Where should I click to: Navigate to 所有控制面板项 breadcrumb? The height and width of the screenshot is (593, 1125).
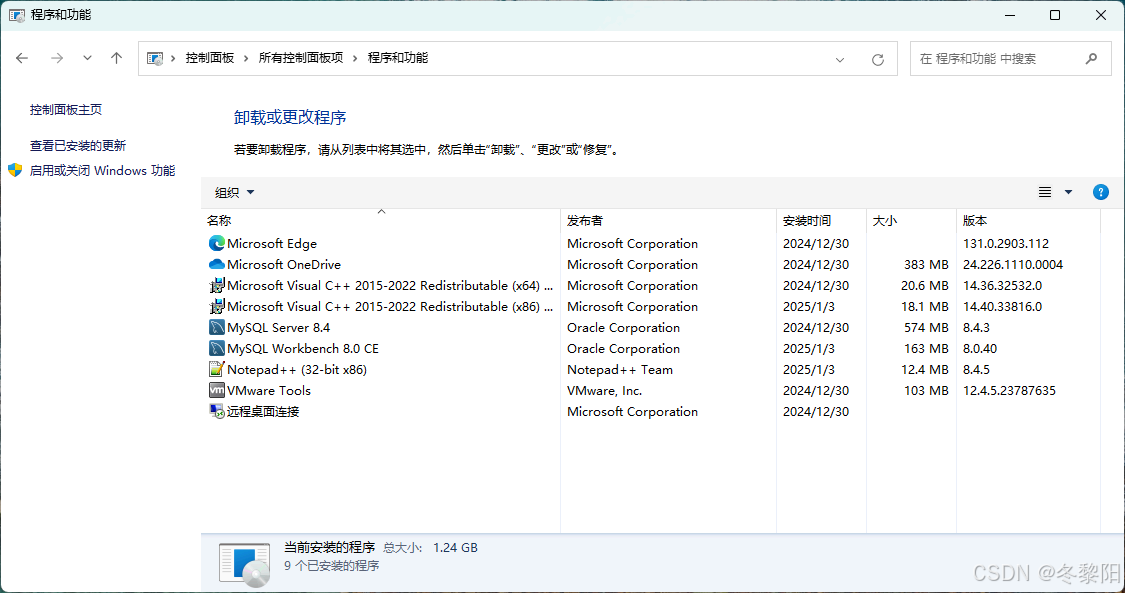tap(301, 58)
